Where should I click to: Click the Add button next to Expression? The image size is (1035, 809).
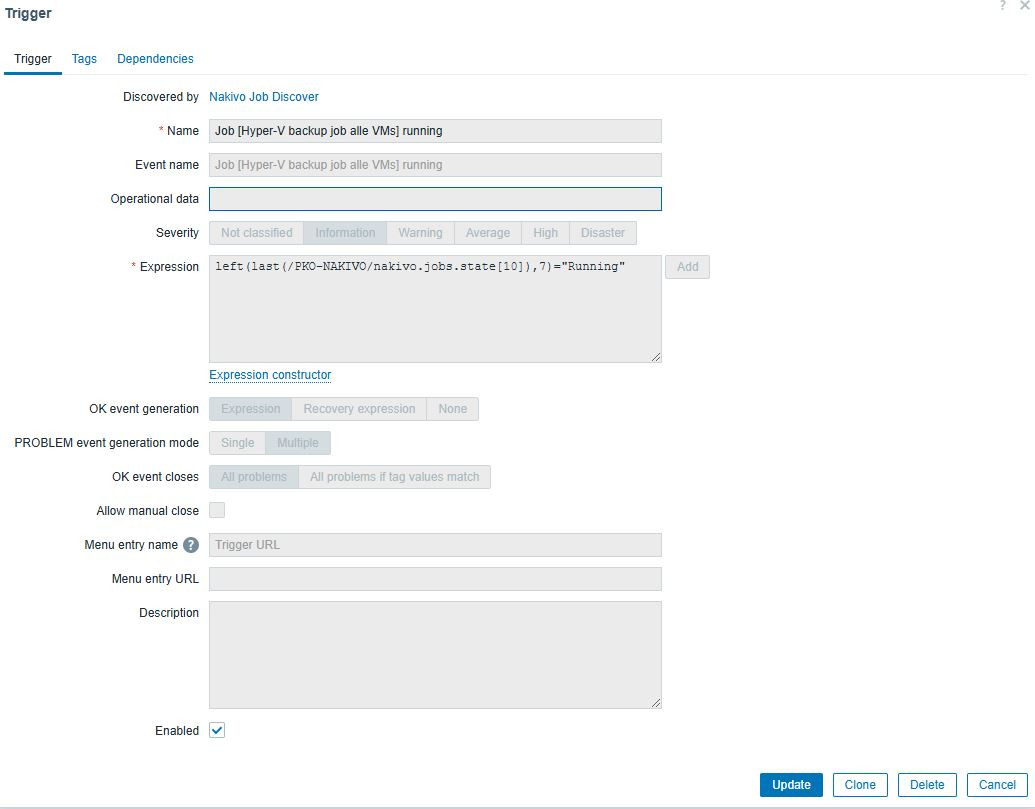coord(687,267)
